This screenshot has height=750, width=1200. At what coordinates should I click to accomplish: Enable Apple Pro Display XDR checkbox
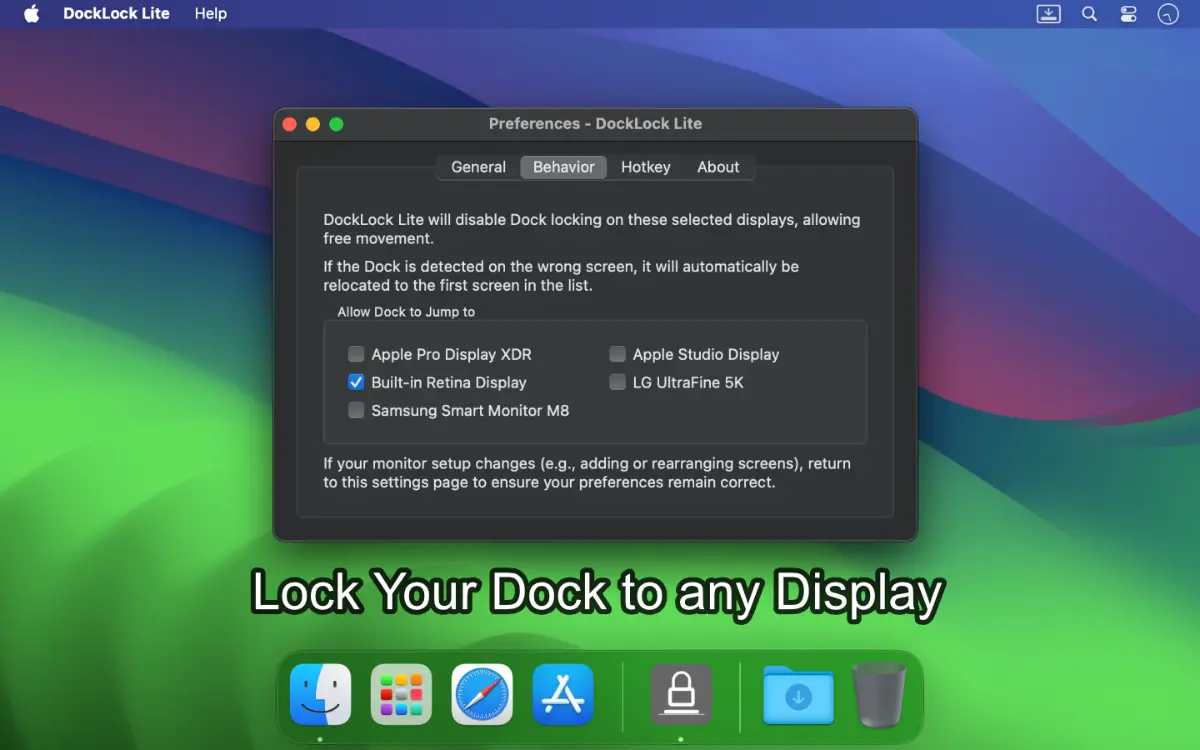[x=356, y=354]
